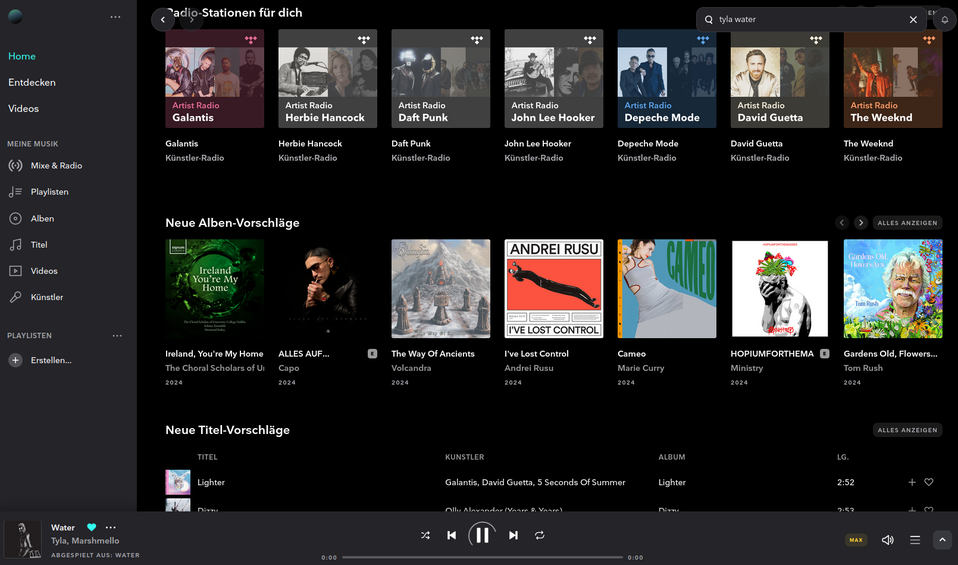This screenshot has width=958, height=565.
Task: Show all Neue Alben-Vorschläge
Action: [x=907, y=223]
